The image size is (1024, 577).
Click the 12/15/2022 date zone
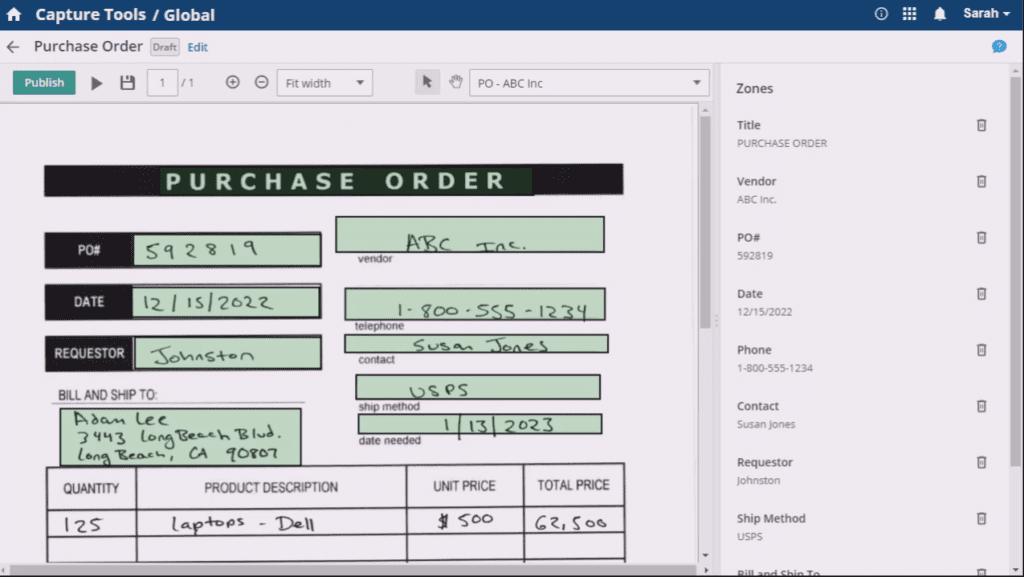click(x=226, y=302)
